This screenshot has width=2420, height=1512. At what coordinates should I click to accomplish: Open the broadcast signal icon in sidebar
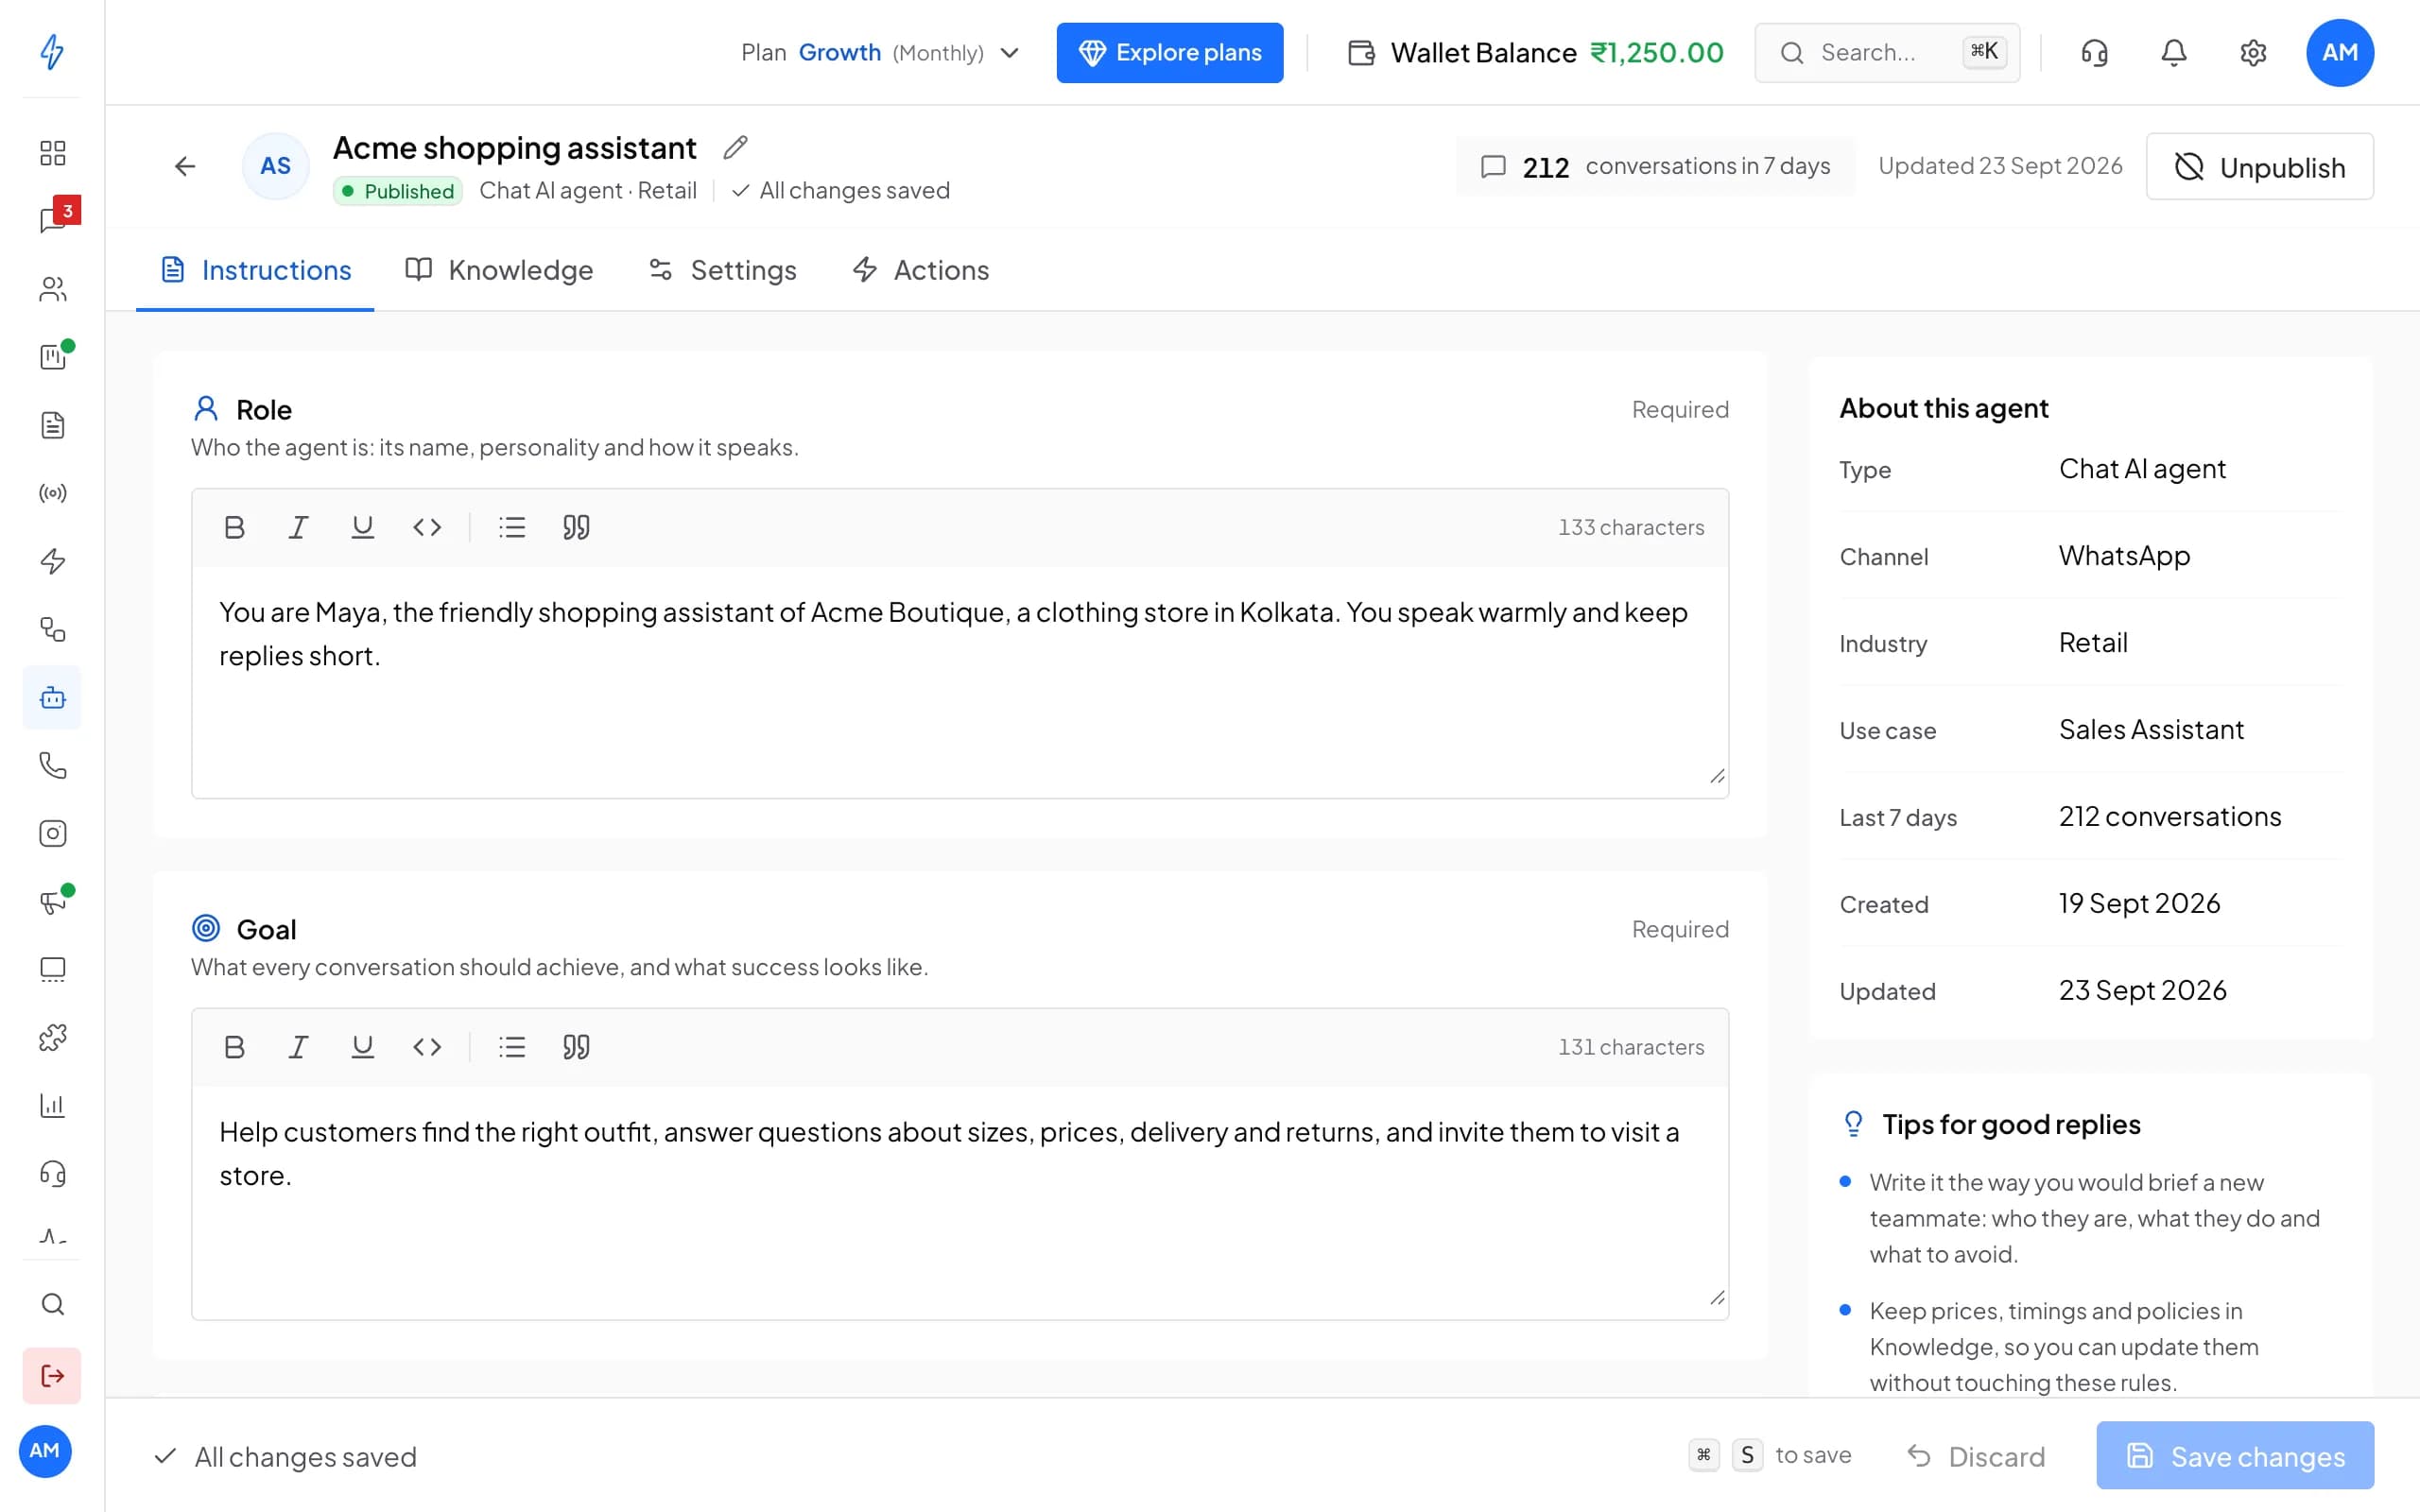(52, 493)
